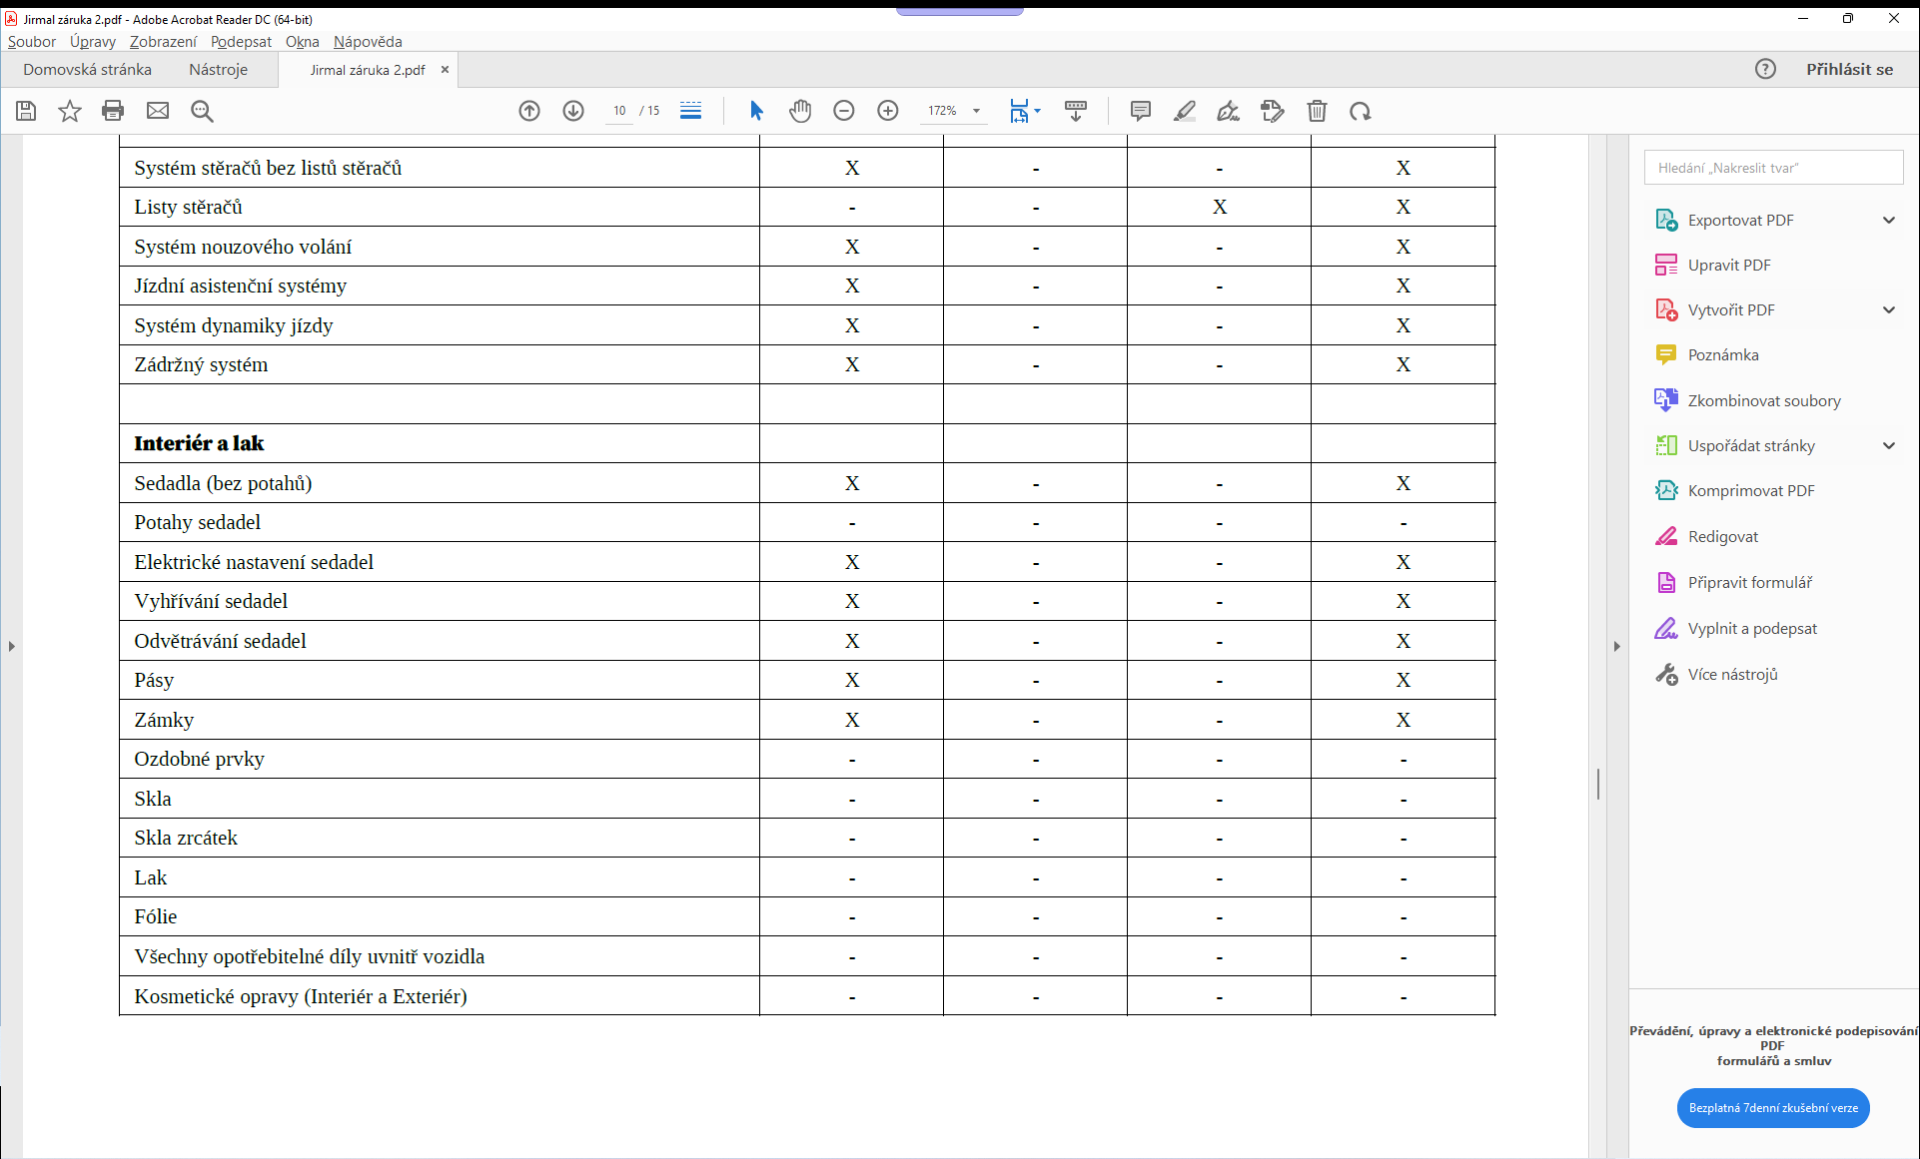Click the Delete trash toolbar icon
1920x1159 pixels.
(1317, 111)
